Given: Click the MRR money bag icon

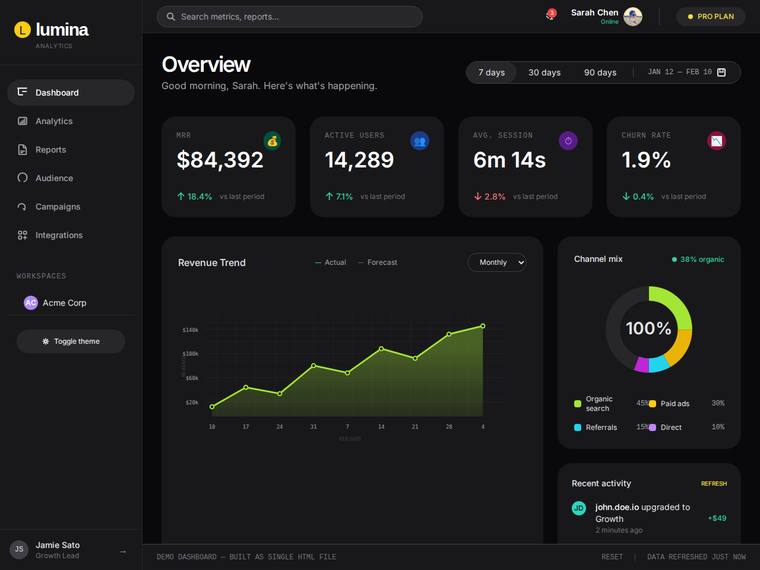Looking at the screenshot, I should (272, 141).
